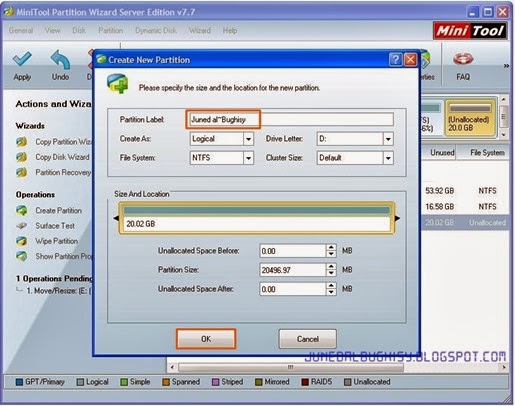Click the Partition Recovery wizard icon

pos(22,172)
